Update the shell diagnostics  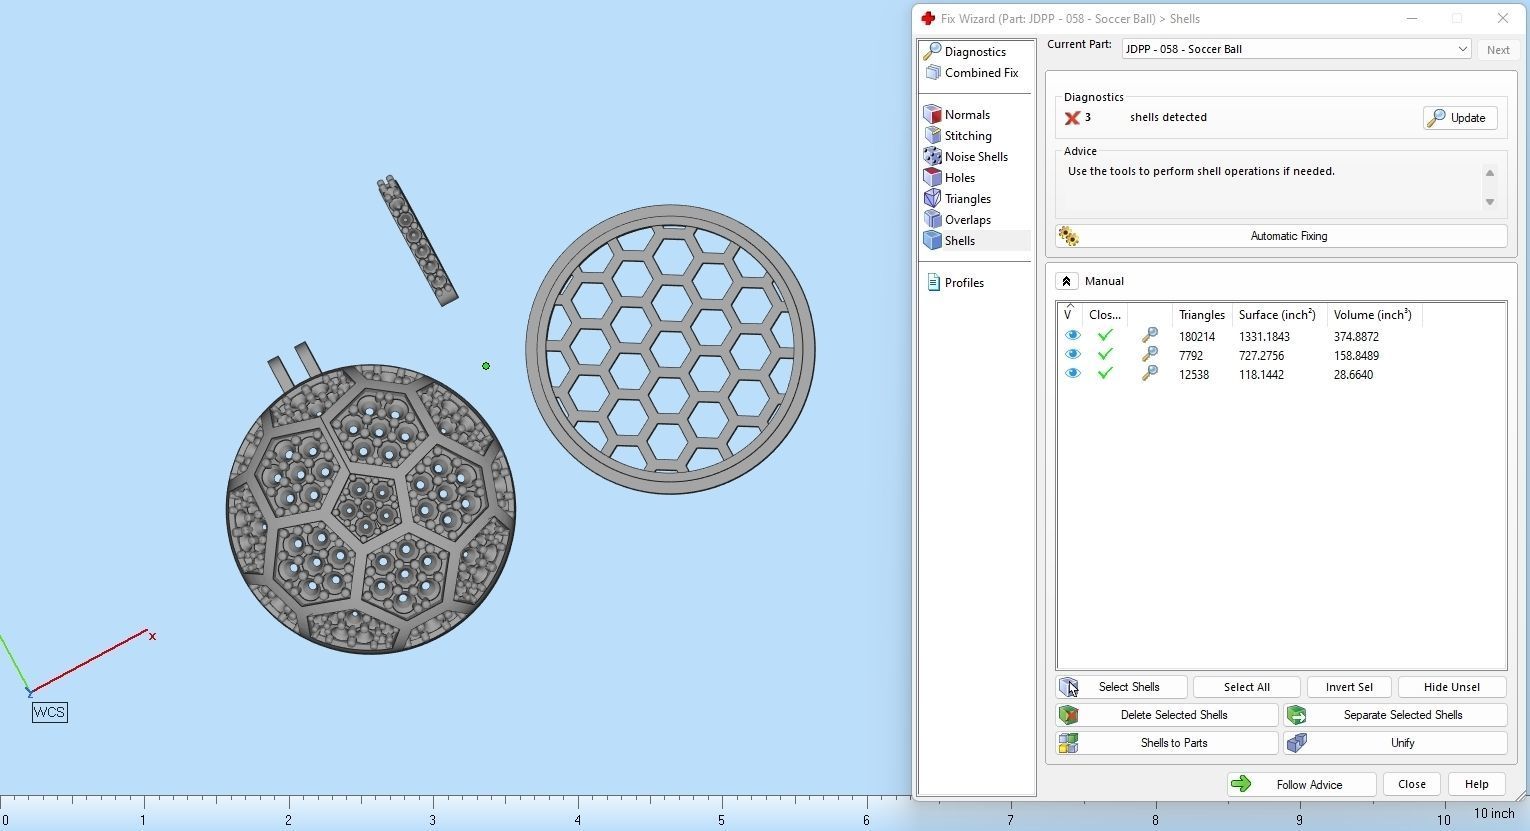(x=1460, y=118)
